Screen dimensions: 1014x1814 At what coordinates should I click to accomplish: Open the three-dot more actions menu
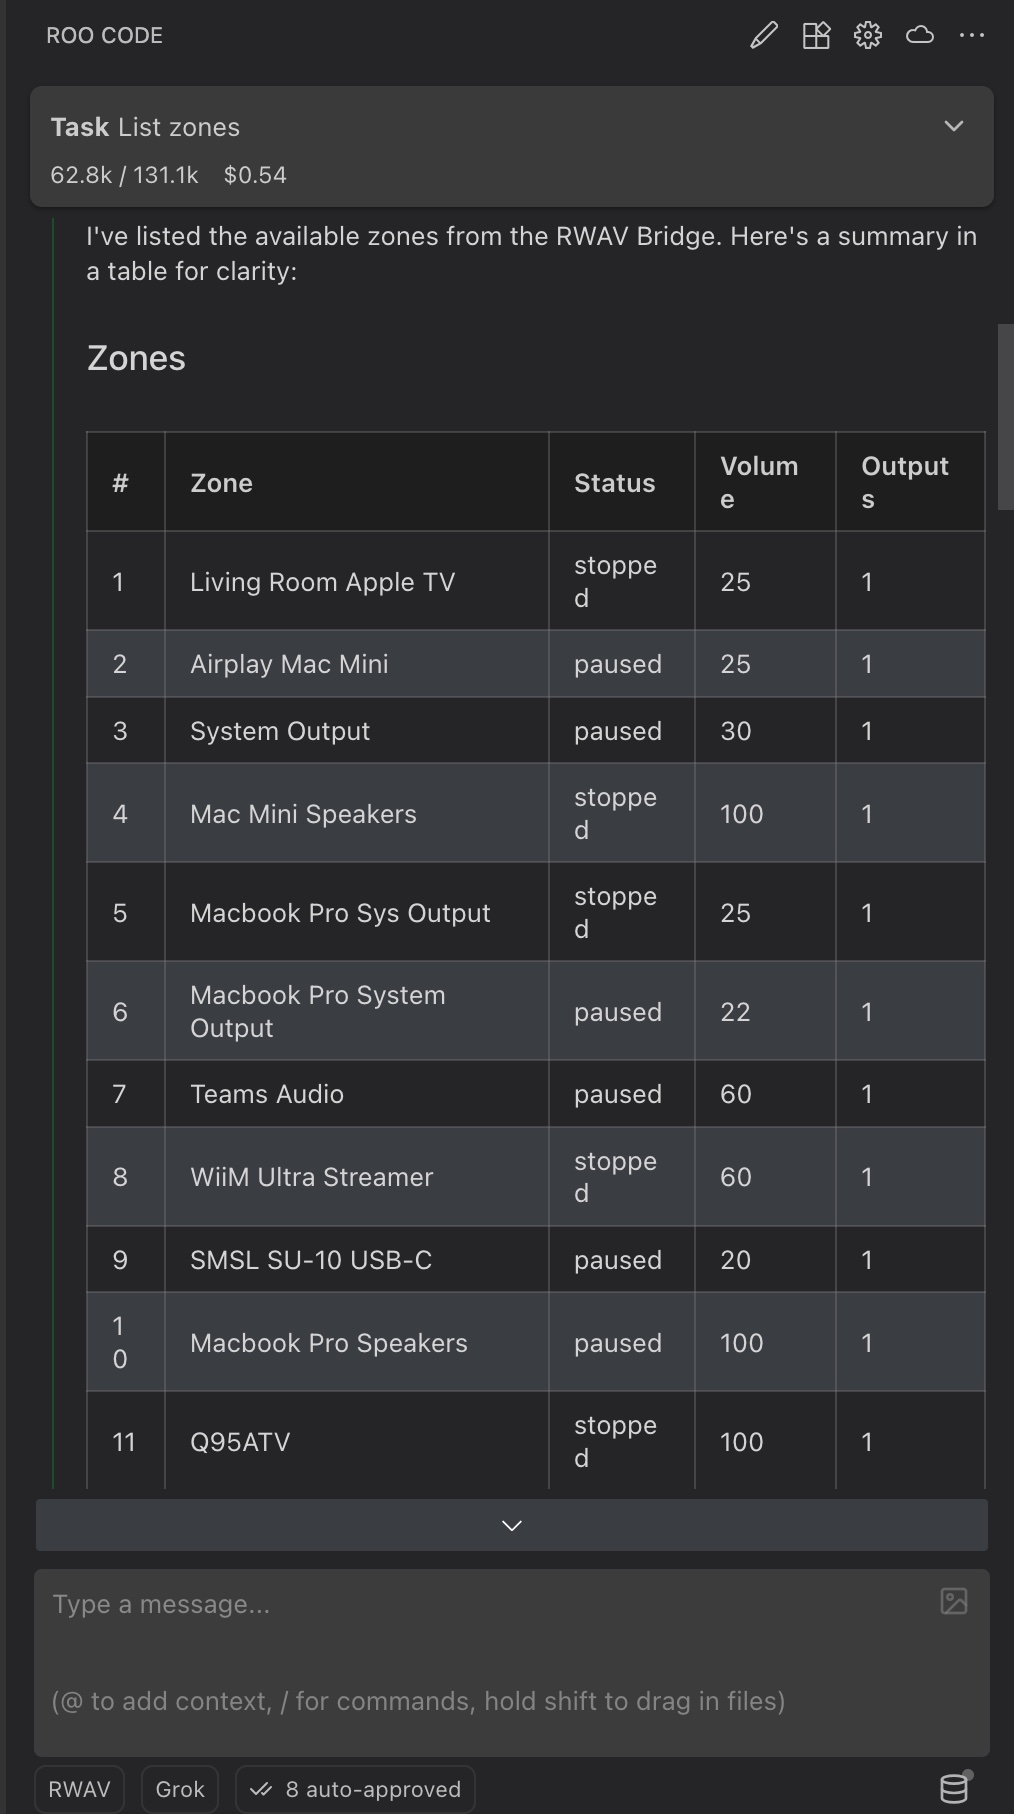(971, 36)
